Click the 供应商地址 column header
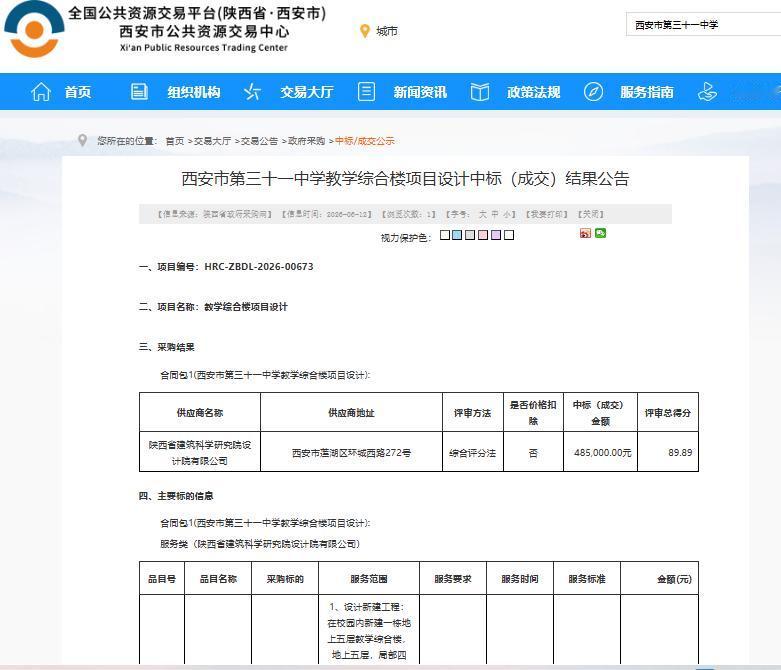 click(x=351, y=412)
